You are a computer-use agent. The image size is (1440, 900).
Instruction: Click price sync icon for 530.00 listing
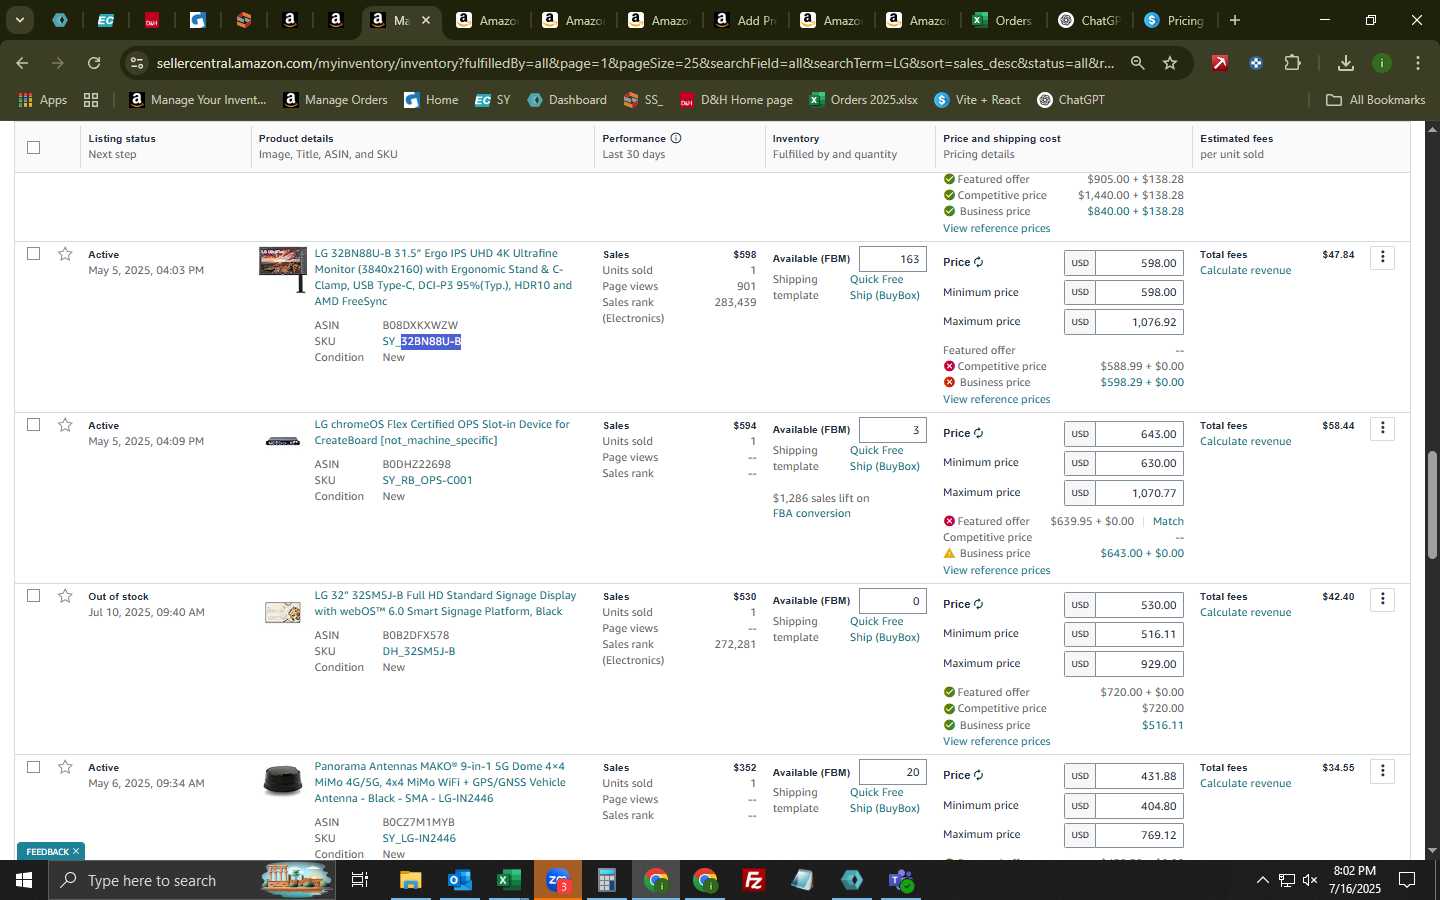tap(978, 604)
